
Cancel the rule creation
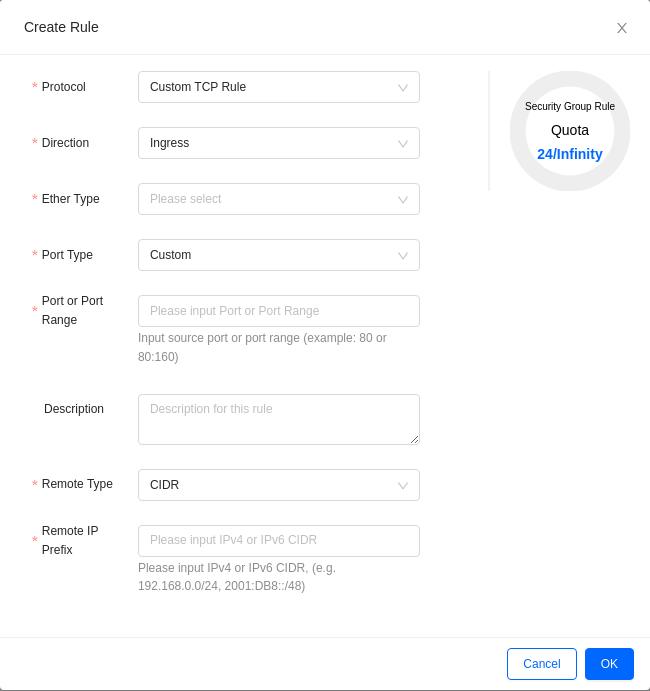click(542, 664)
